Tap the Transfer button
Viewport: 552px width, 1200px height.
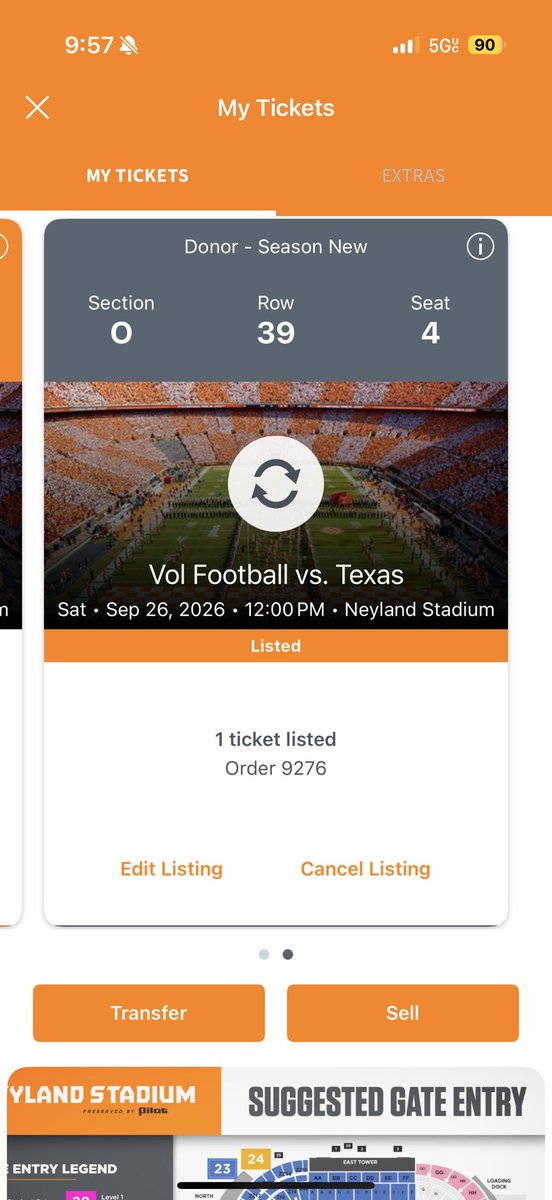click(149, 1013)
